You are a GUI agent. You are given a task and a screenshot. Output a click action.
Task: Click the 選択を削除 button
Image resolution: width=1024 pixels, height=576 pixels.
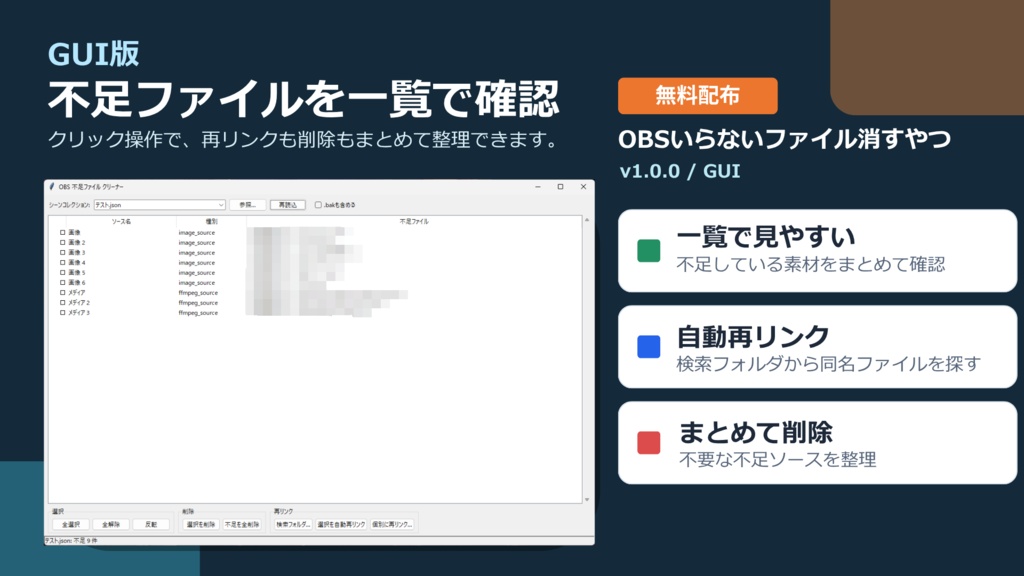click(201, 524)
